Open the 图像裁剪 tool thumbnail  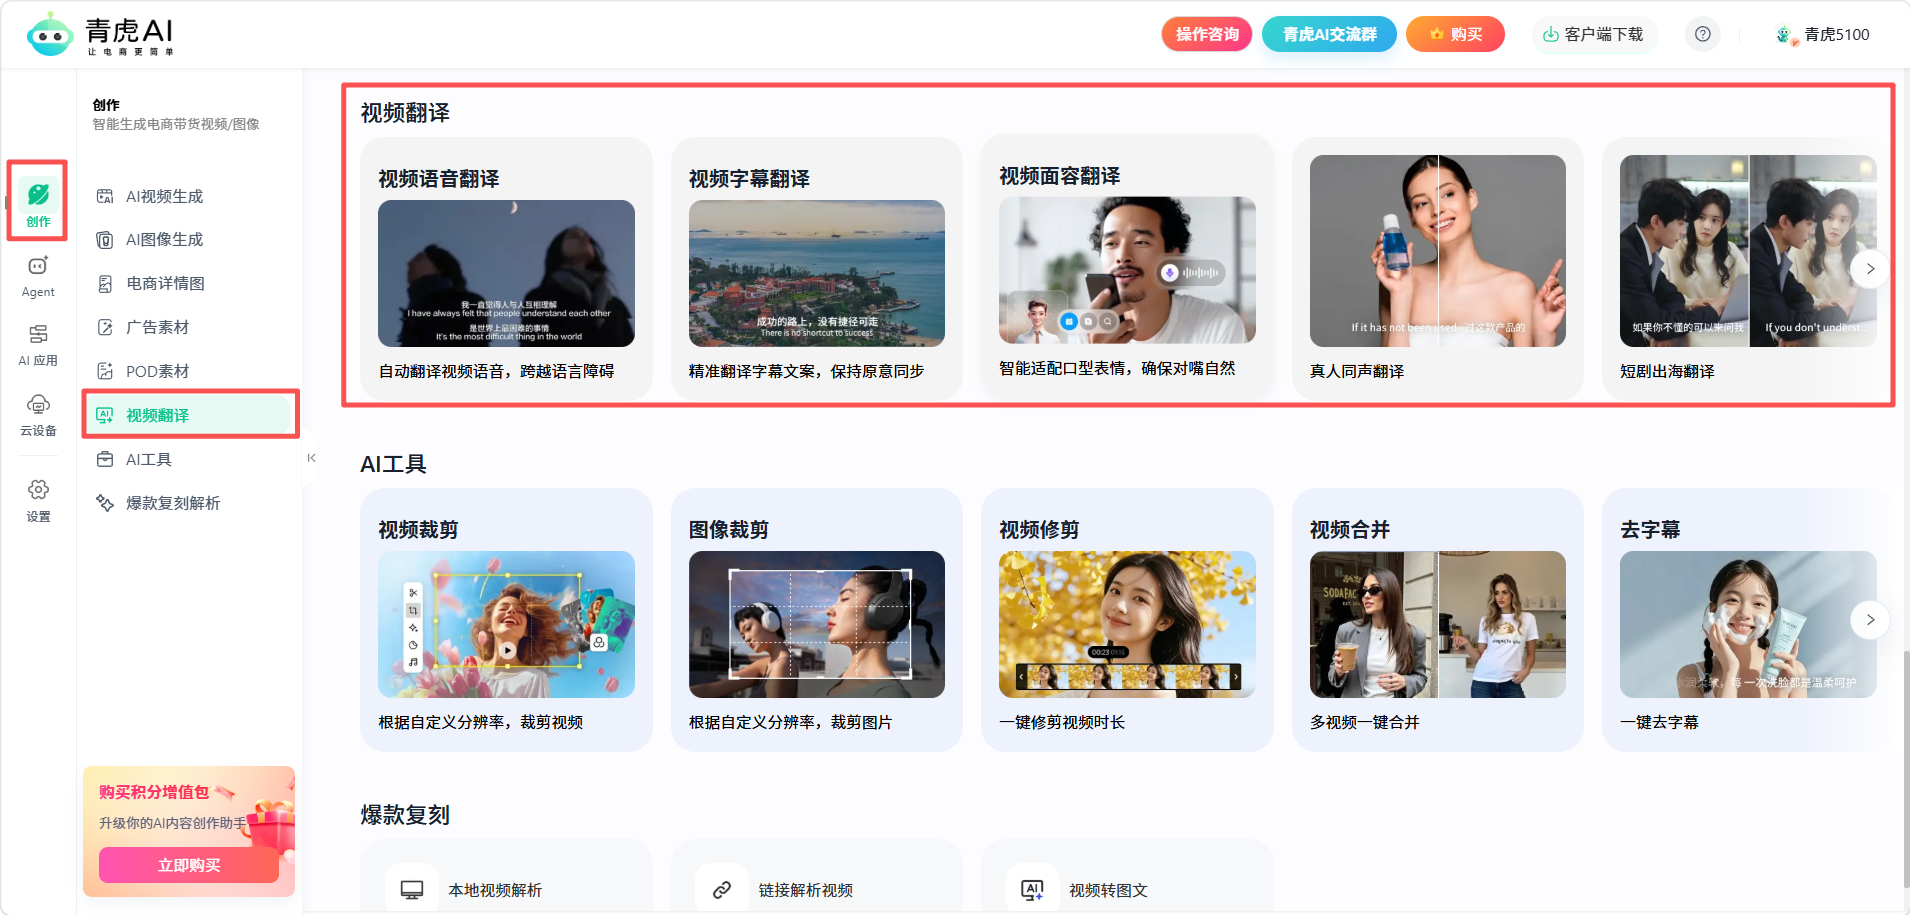[x=817, y=624]
